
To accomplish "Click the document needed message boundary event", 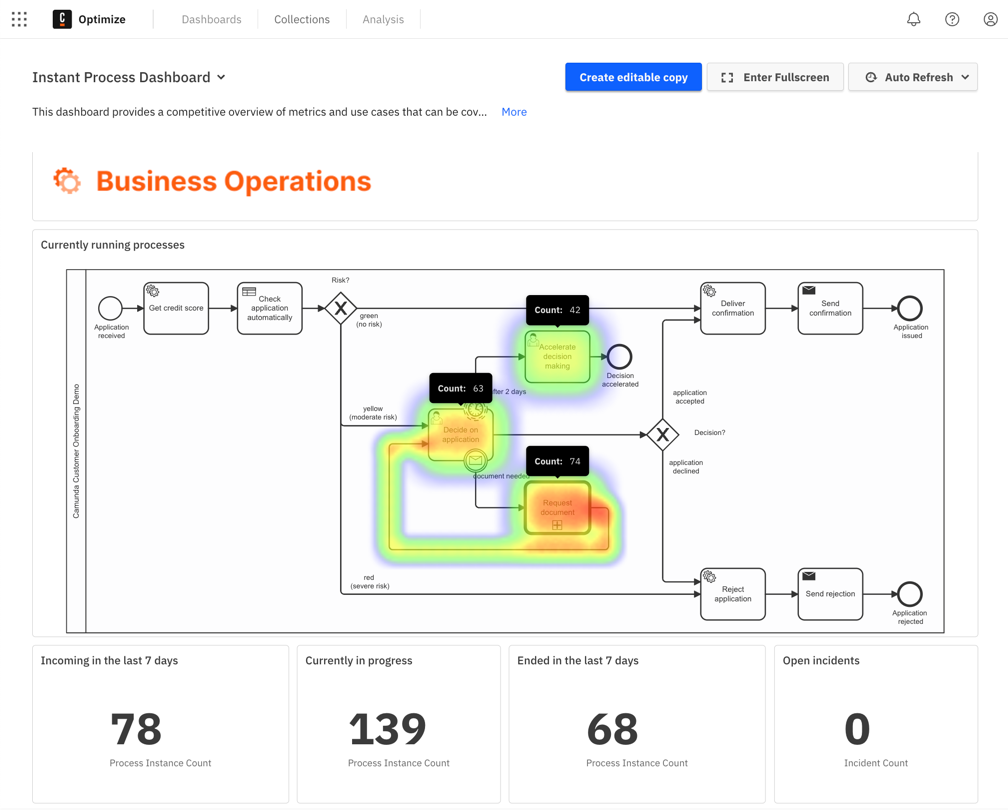I will (x=476, y=460).
